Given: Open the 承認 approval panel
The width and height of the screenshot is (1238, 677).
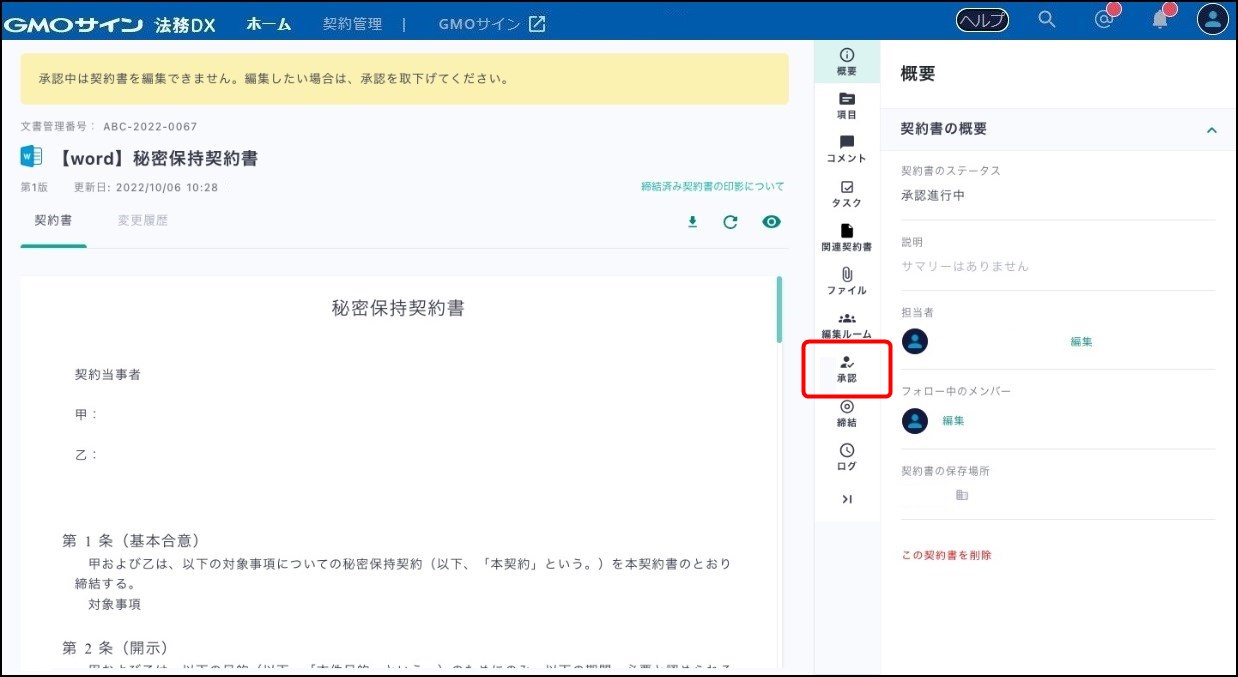Looking at the screenshot, I should pos(846,369).
